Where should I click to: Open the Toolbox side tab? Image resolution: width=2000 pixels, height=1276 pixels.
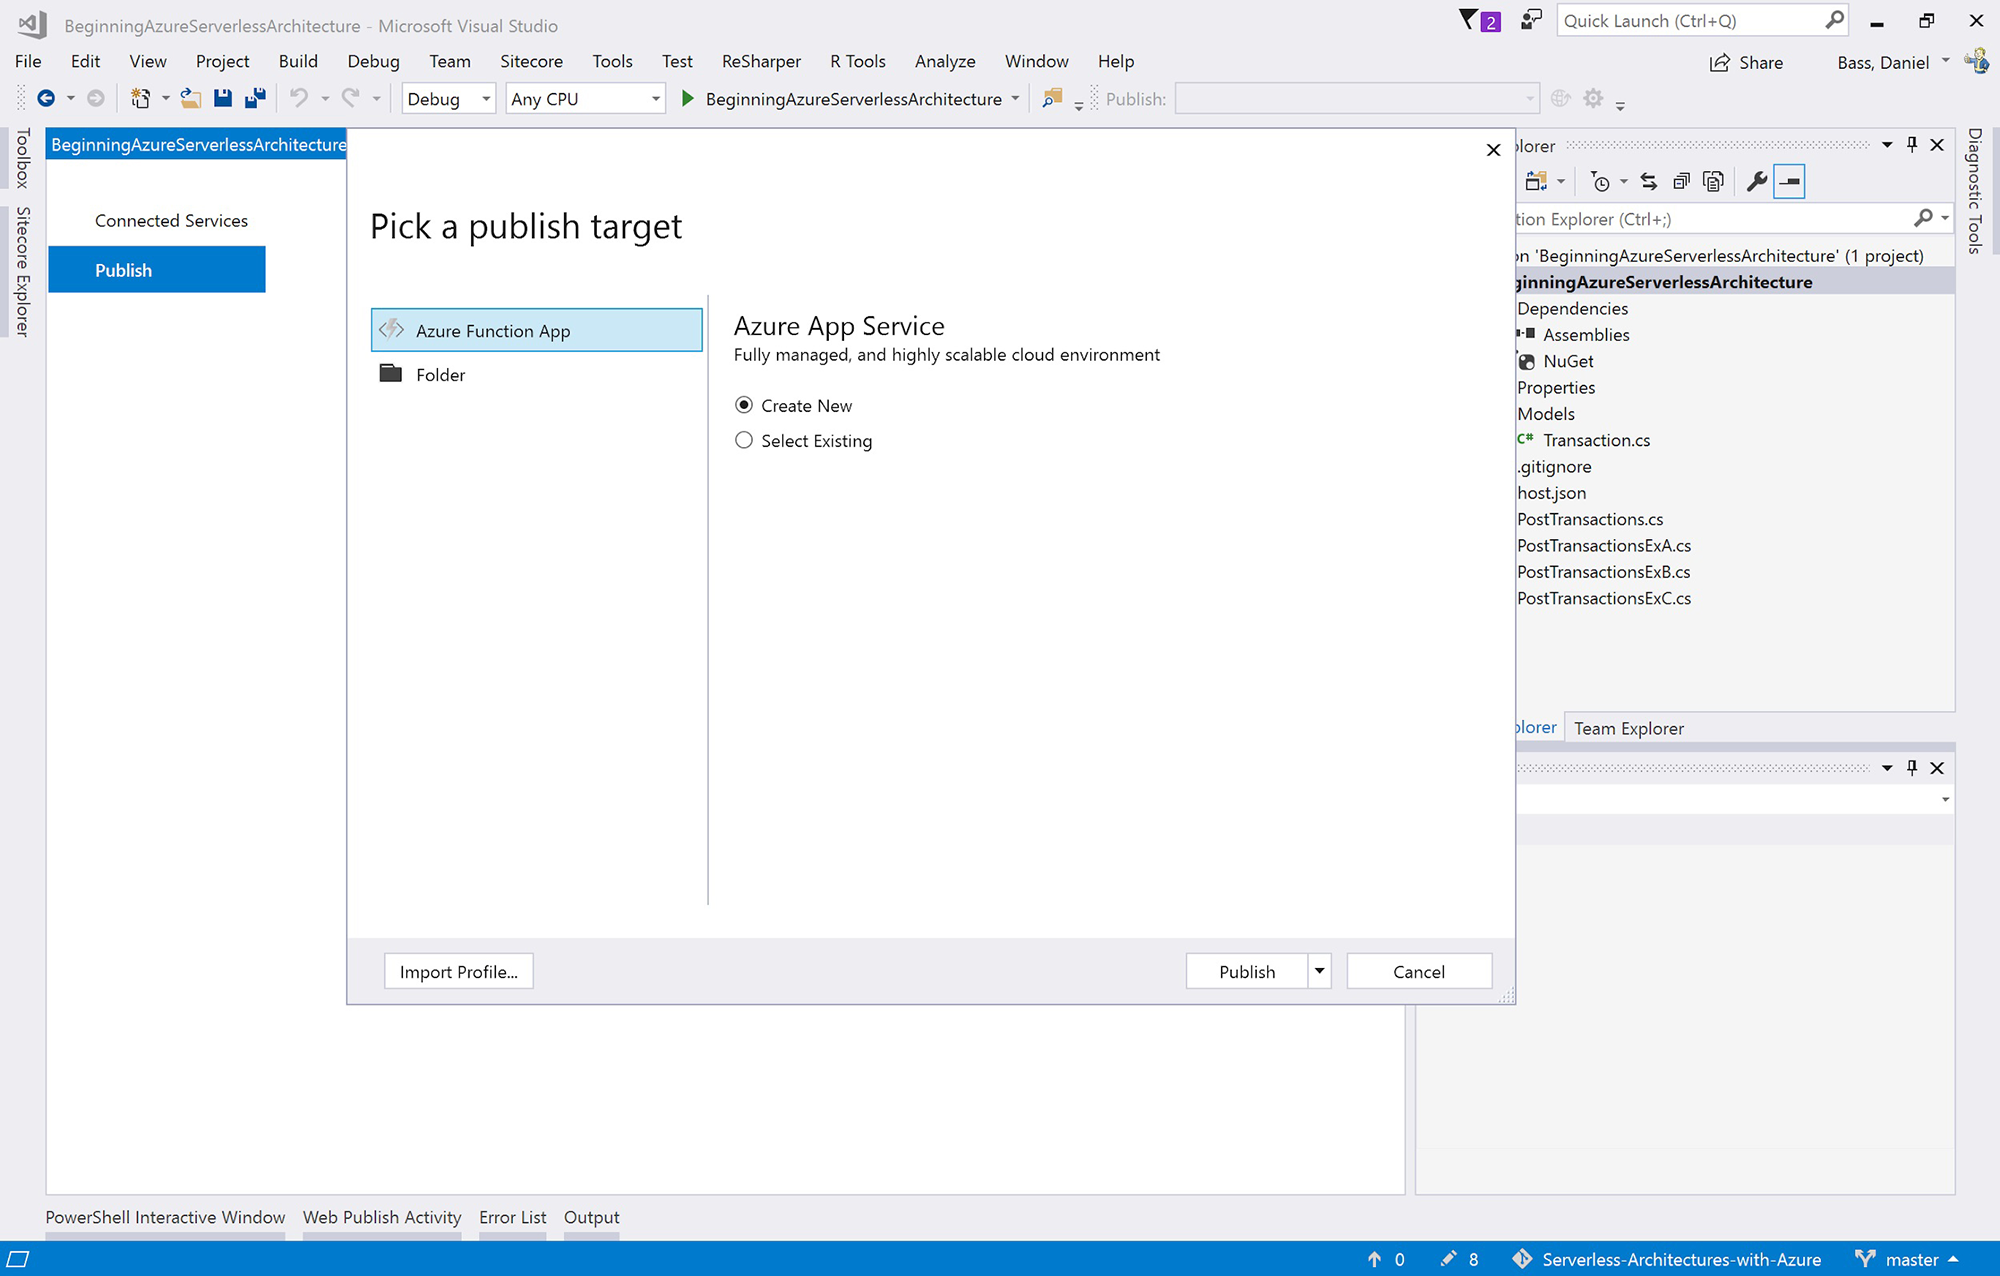[22, 158]
